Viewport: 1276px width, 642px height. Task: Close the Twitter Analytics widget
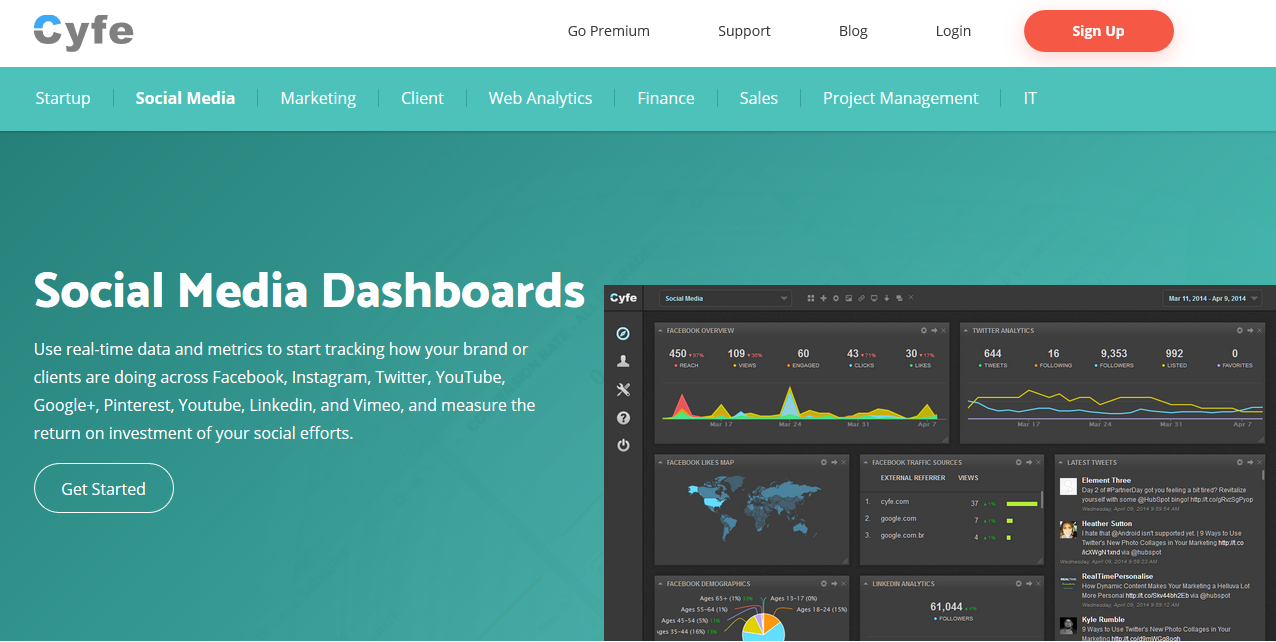[1260, 330]
